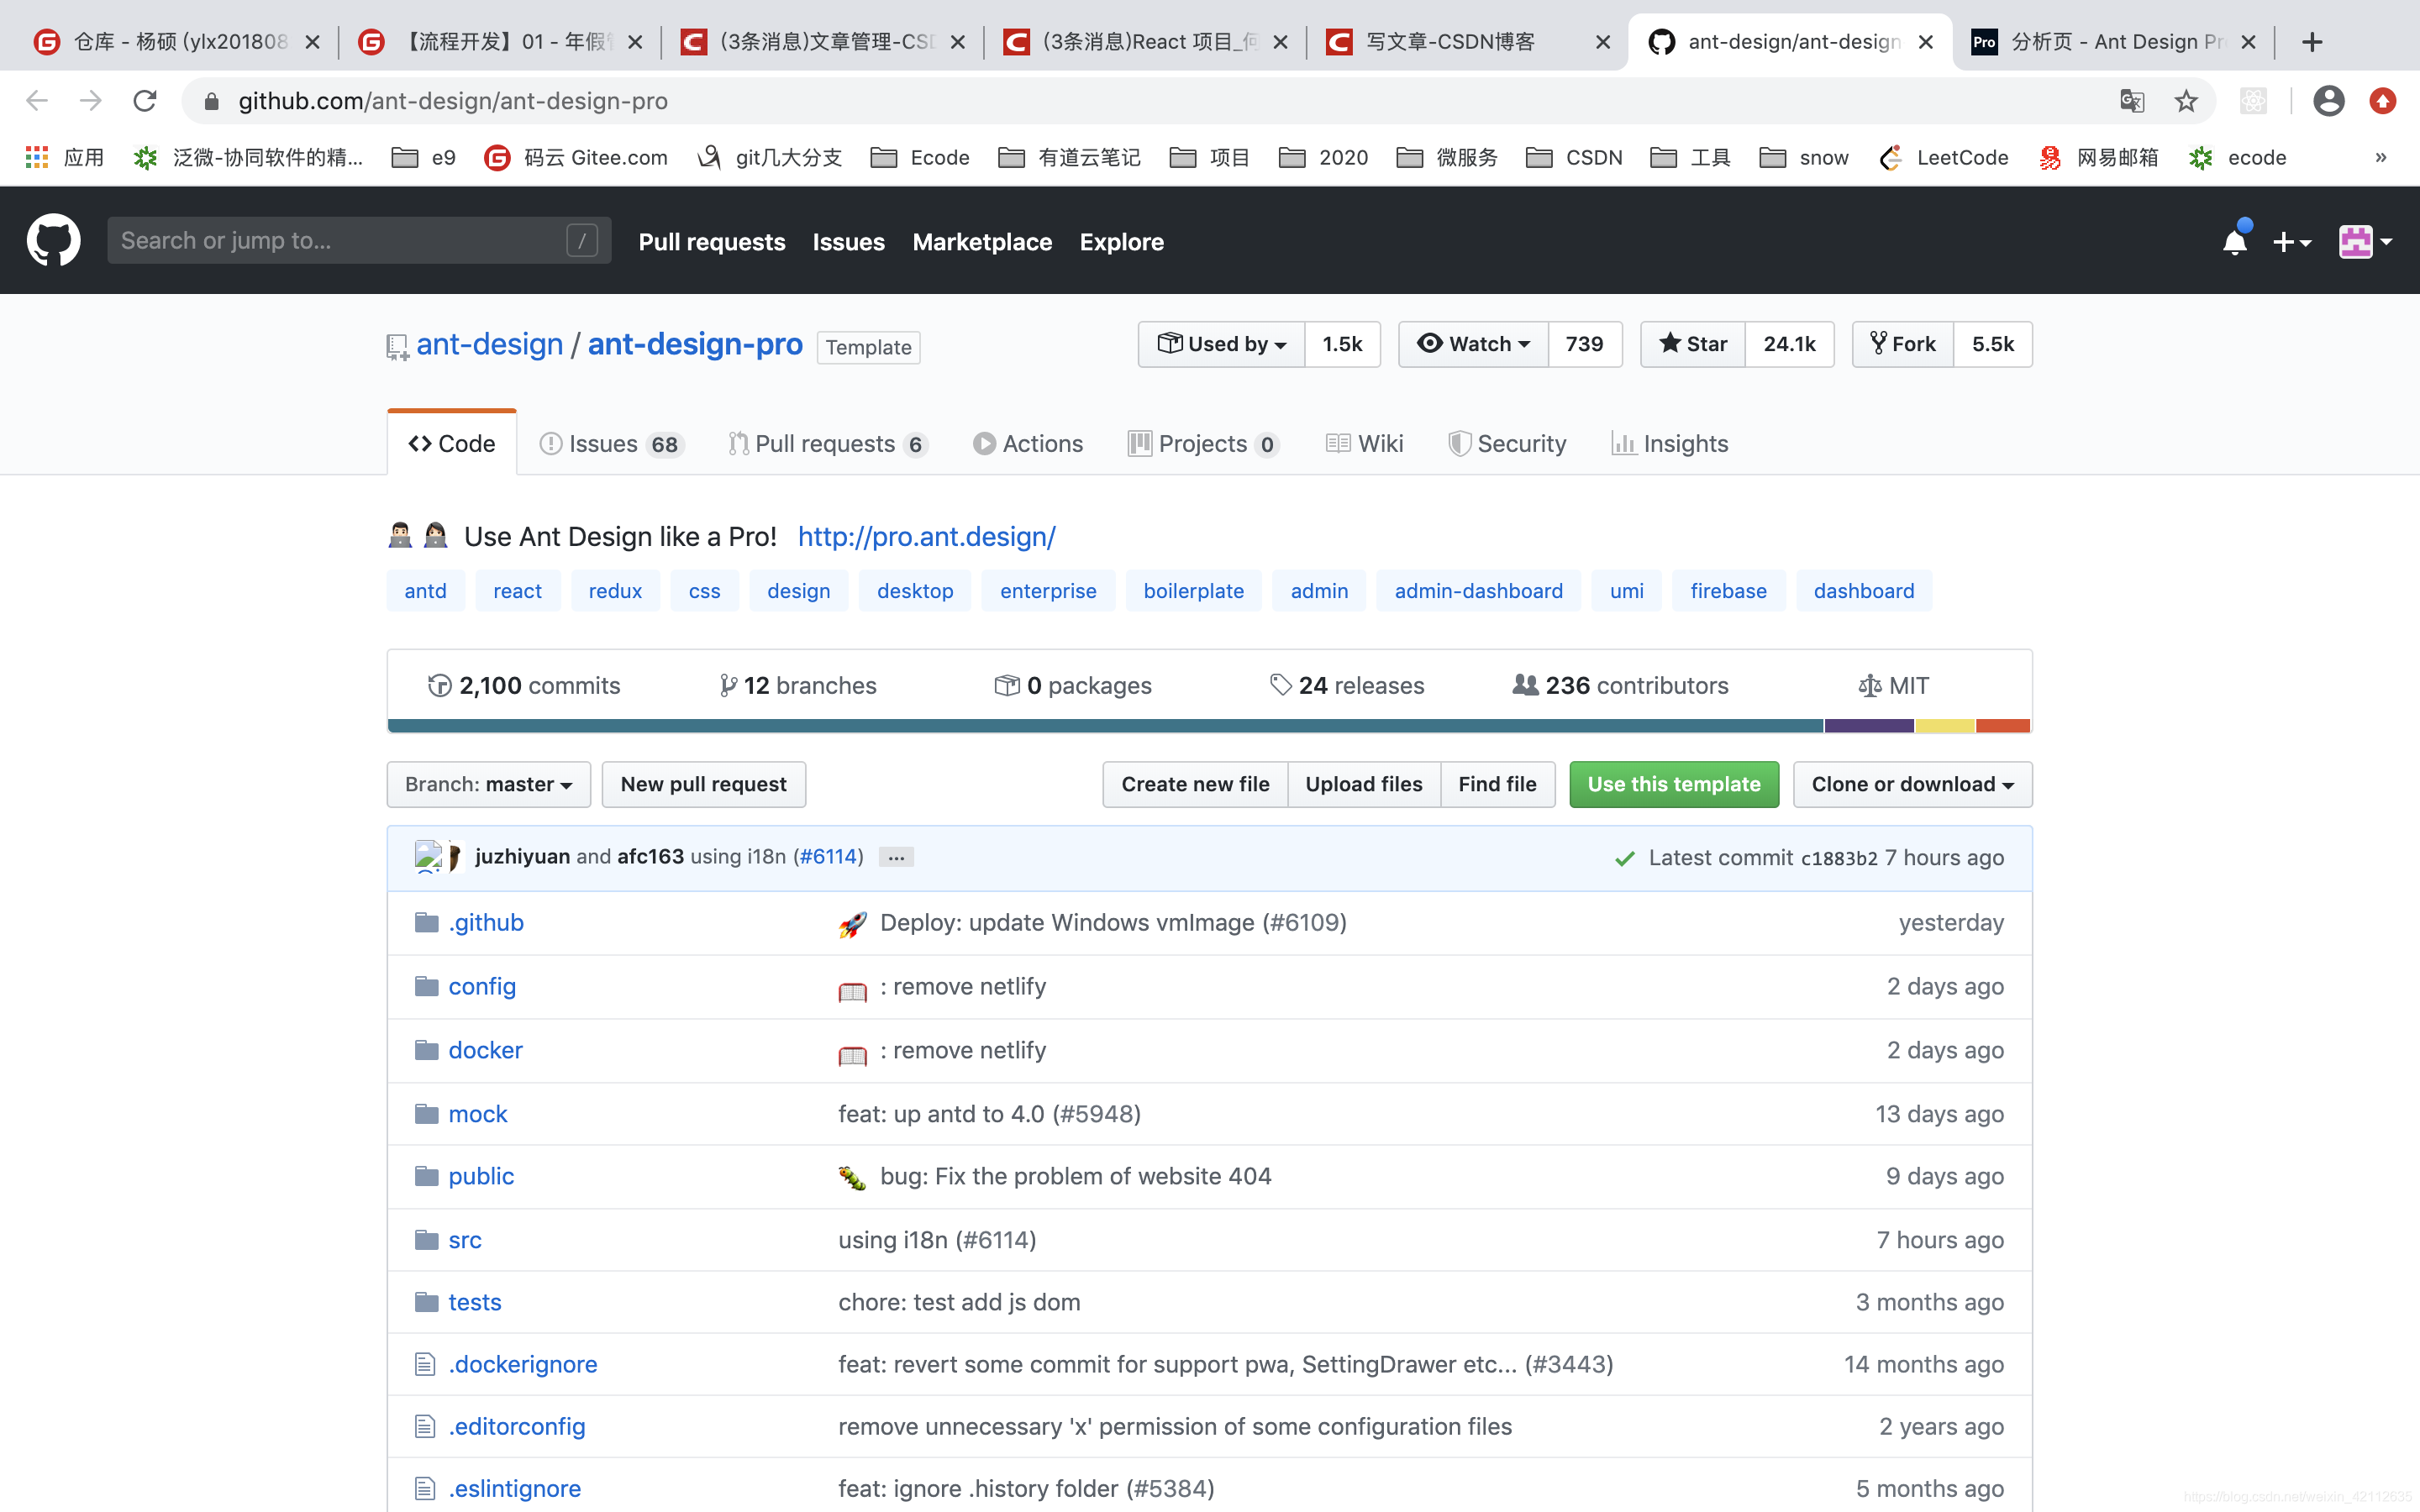The height and width of the screenshot is (1512, 2420).
Task: Switch to the Actions tab
Action: coord(1028,444)
